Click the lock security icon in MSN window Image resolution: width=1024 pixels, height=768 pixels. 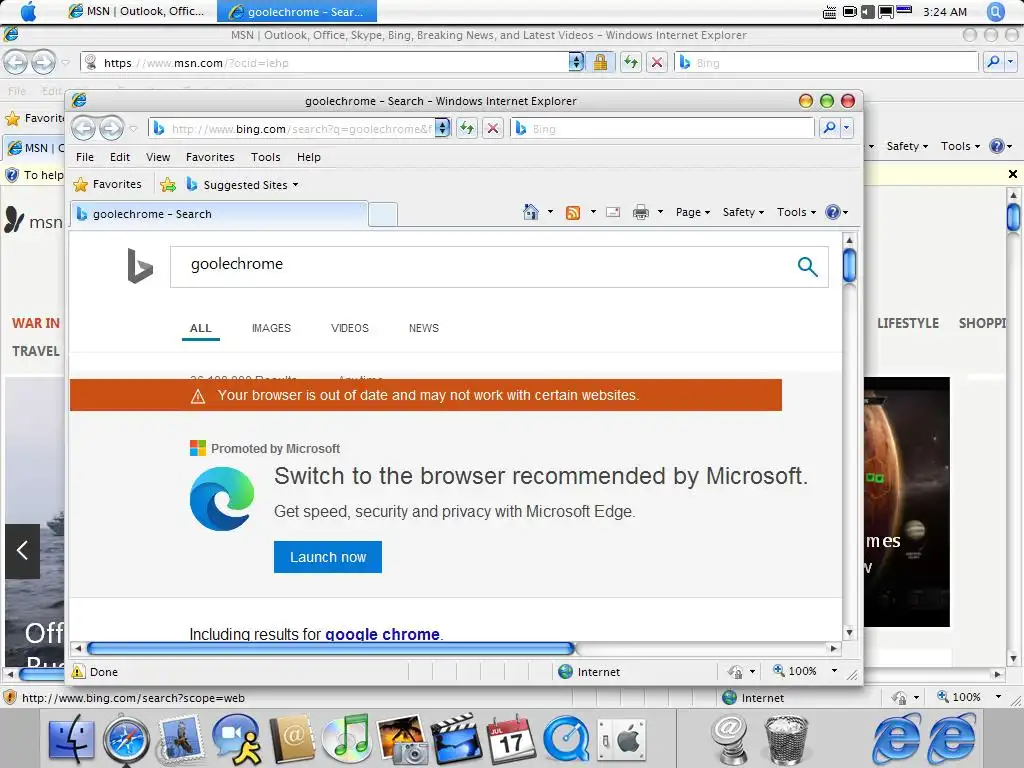pos(600,63)
